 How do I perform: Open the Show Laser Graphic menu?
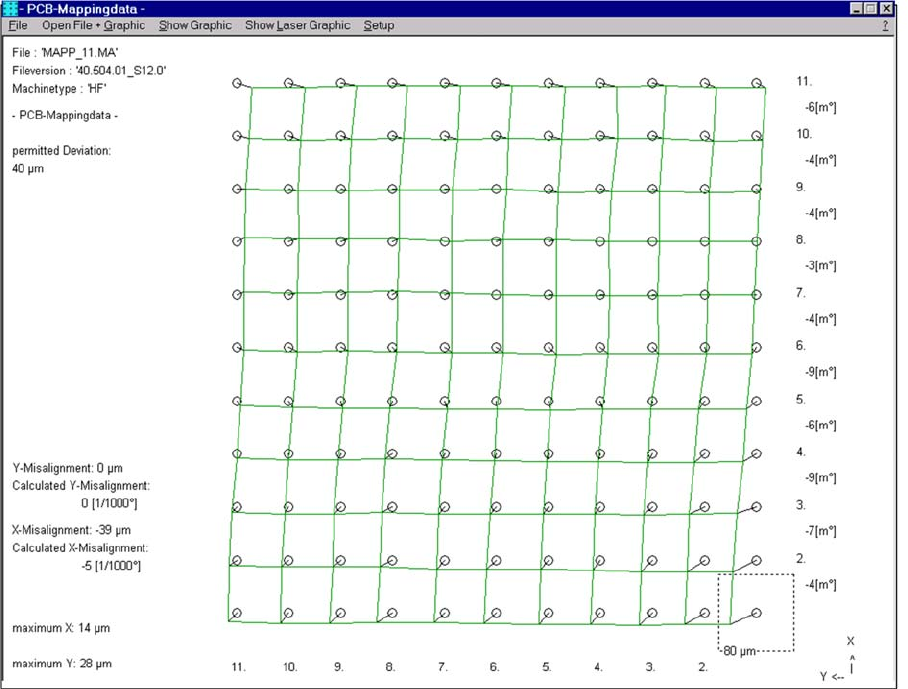point(298,25)
